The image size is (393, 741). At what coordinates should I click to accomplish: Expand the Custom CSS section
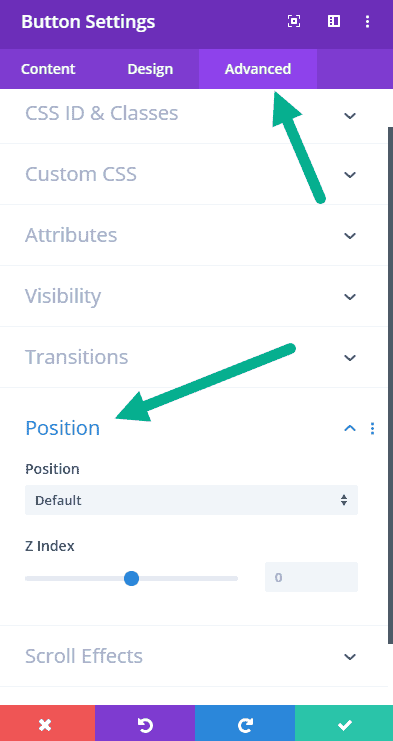(194, 174)
